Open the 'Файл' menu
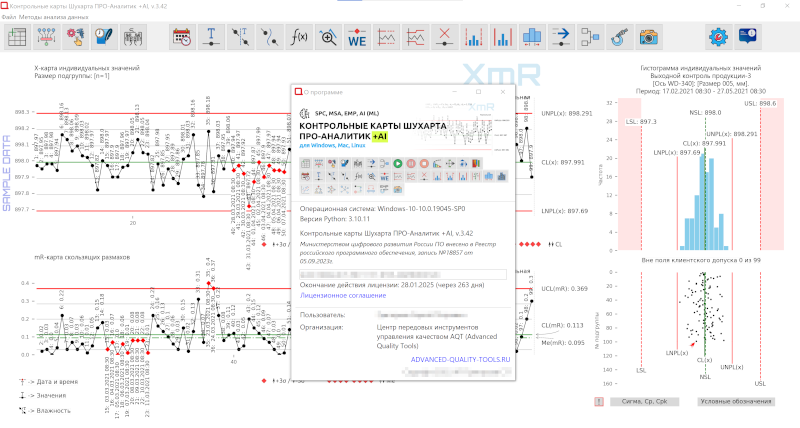The height and width of the screenshot is (428, 800). [8, 18]
